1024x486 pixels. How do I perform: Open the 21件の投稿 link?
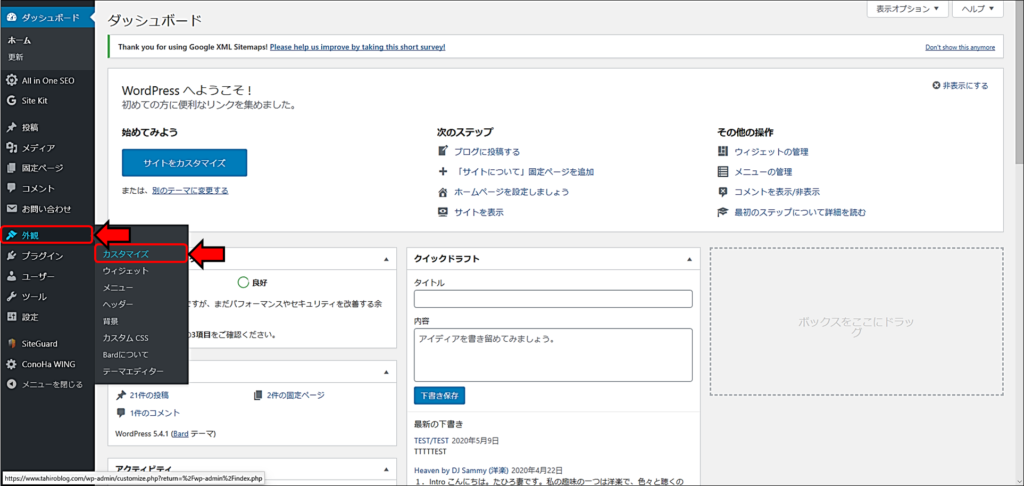click(x=149, y=395)
